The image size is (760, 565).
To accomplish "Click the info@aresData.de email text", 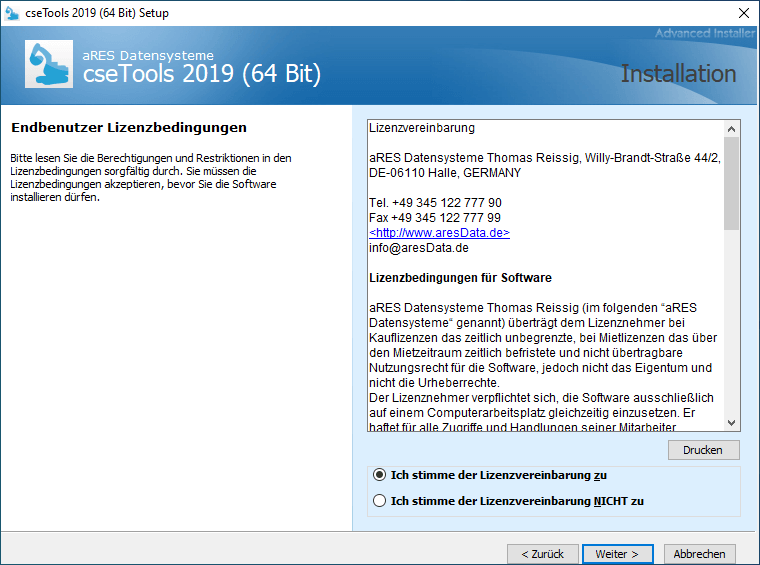I will pos(418,248).
